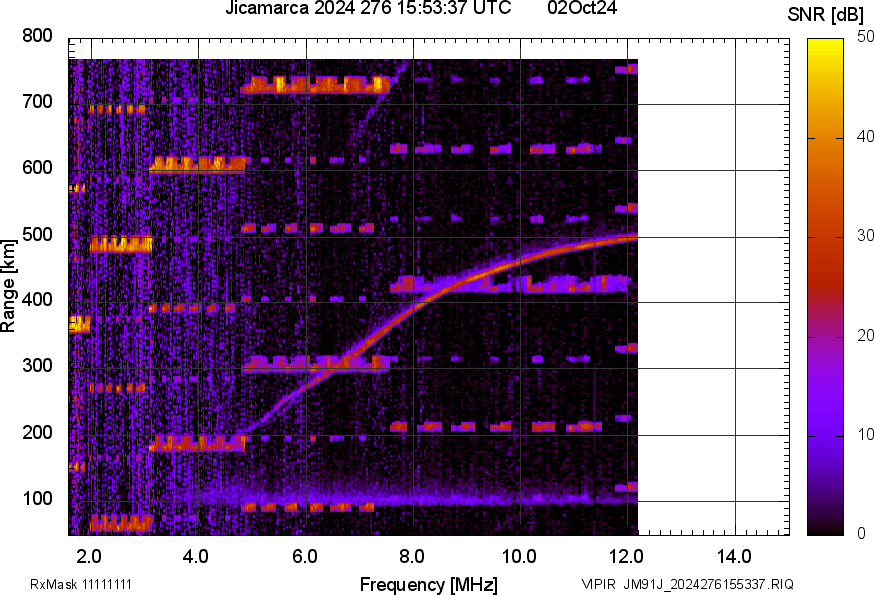Click the strong interference band at 720 km
Viewport: 874px width, 595px height.
[315, 85]
